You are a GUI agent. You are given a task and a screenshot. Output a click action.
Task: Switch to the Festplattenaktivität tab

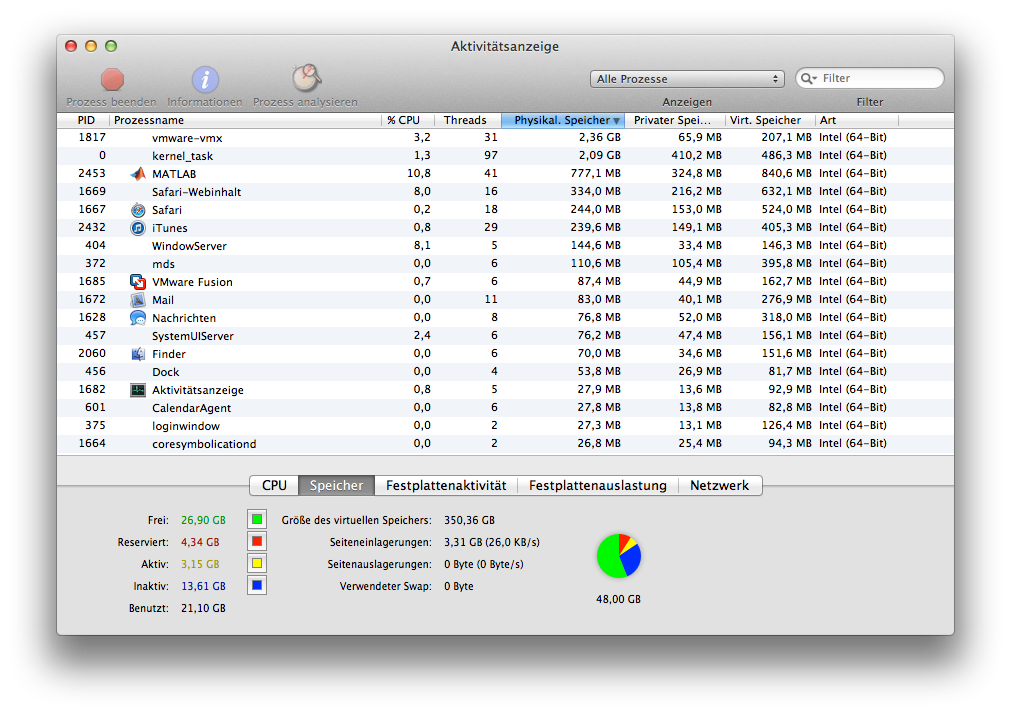tap(446, 486)
